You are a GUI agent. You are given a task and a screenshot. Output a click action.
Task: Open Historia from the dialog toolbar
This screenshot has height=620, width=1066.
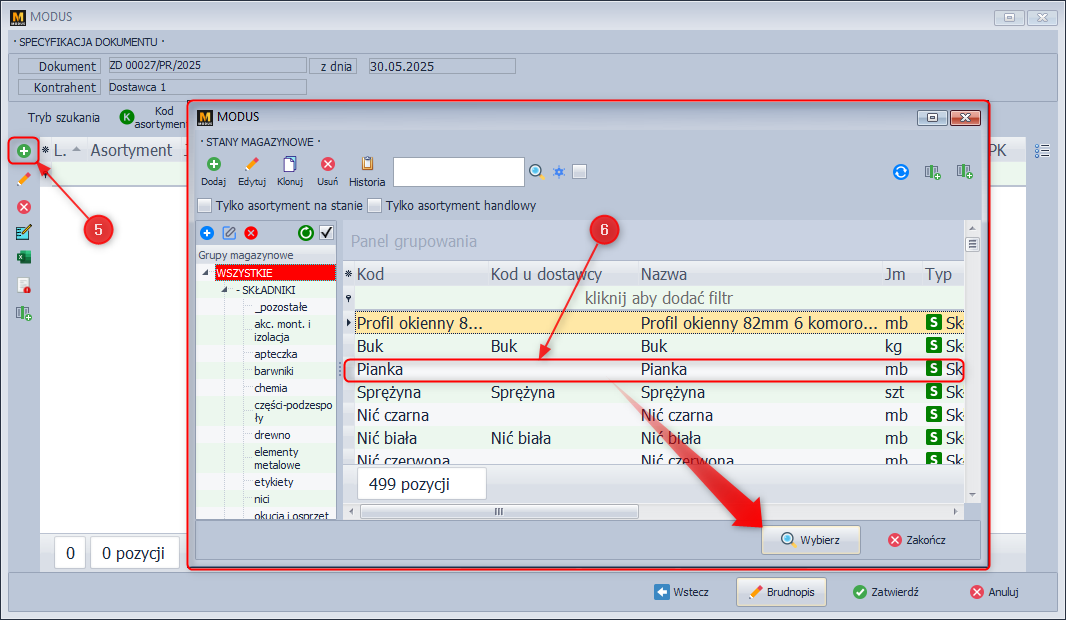[367, 165]
